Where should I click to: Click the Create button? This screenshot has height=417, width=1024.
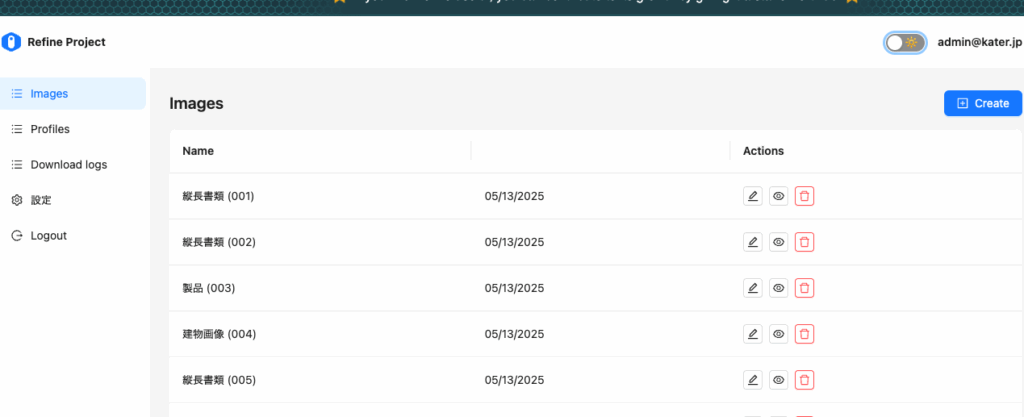[x=983, y=103]
